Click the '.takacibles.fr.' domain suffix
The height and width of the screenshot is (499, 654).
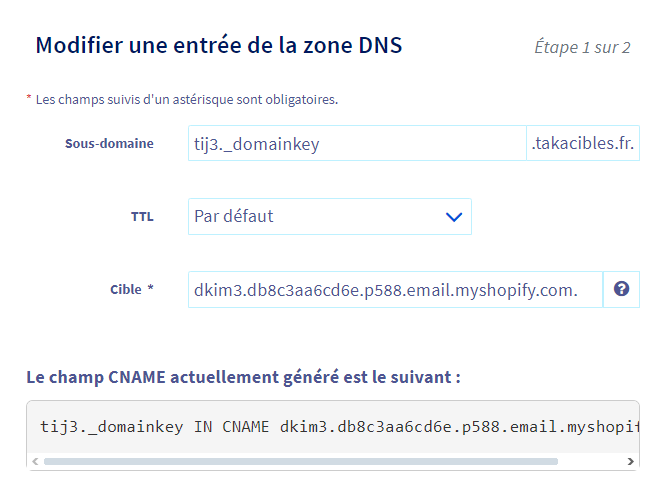click(582, 144)
